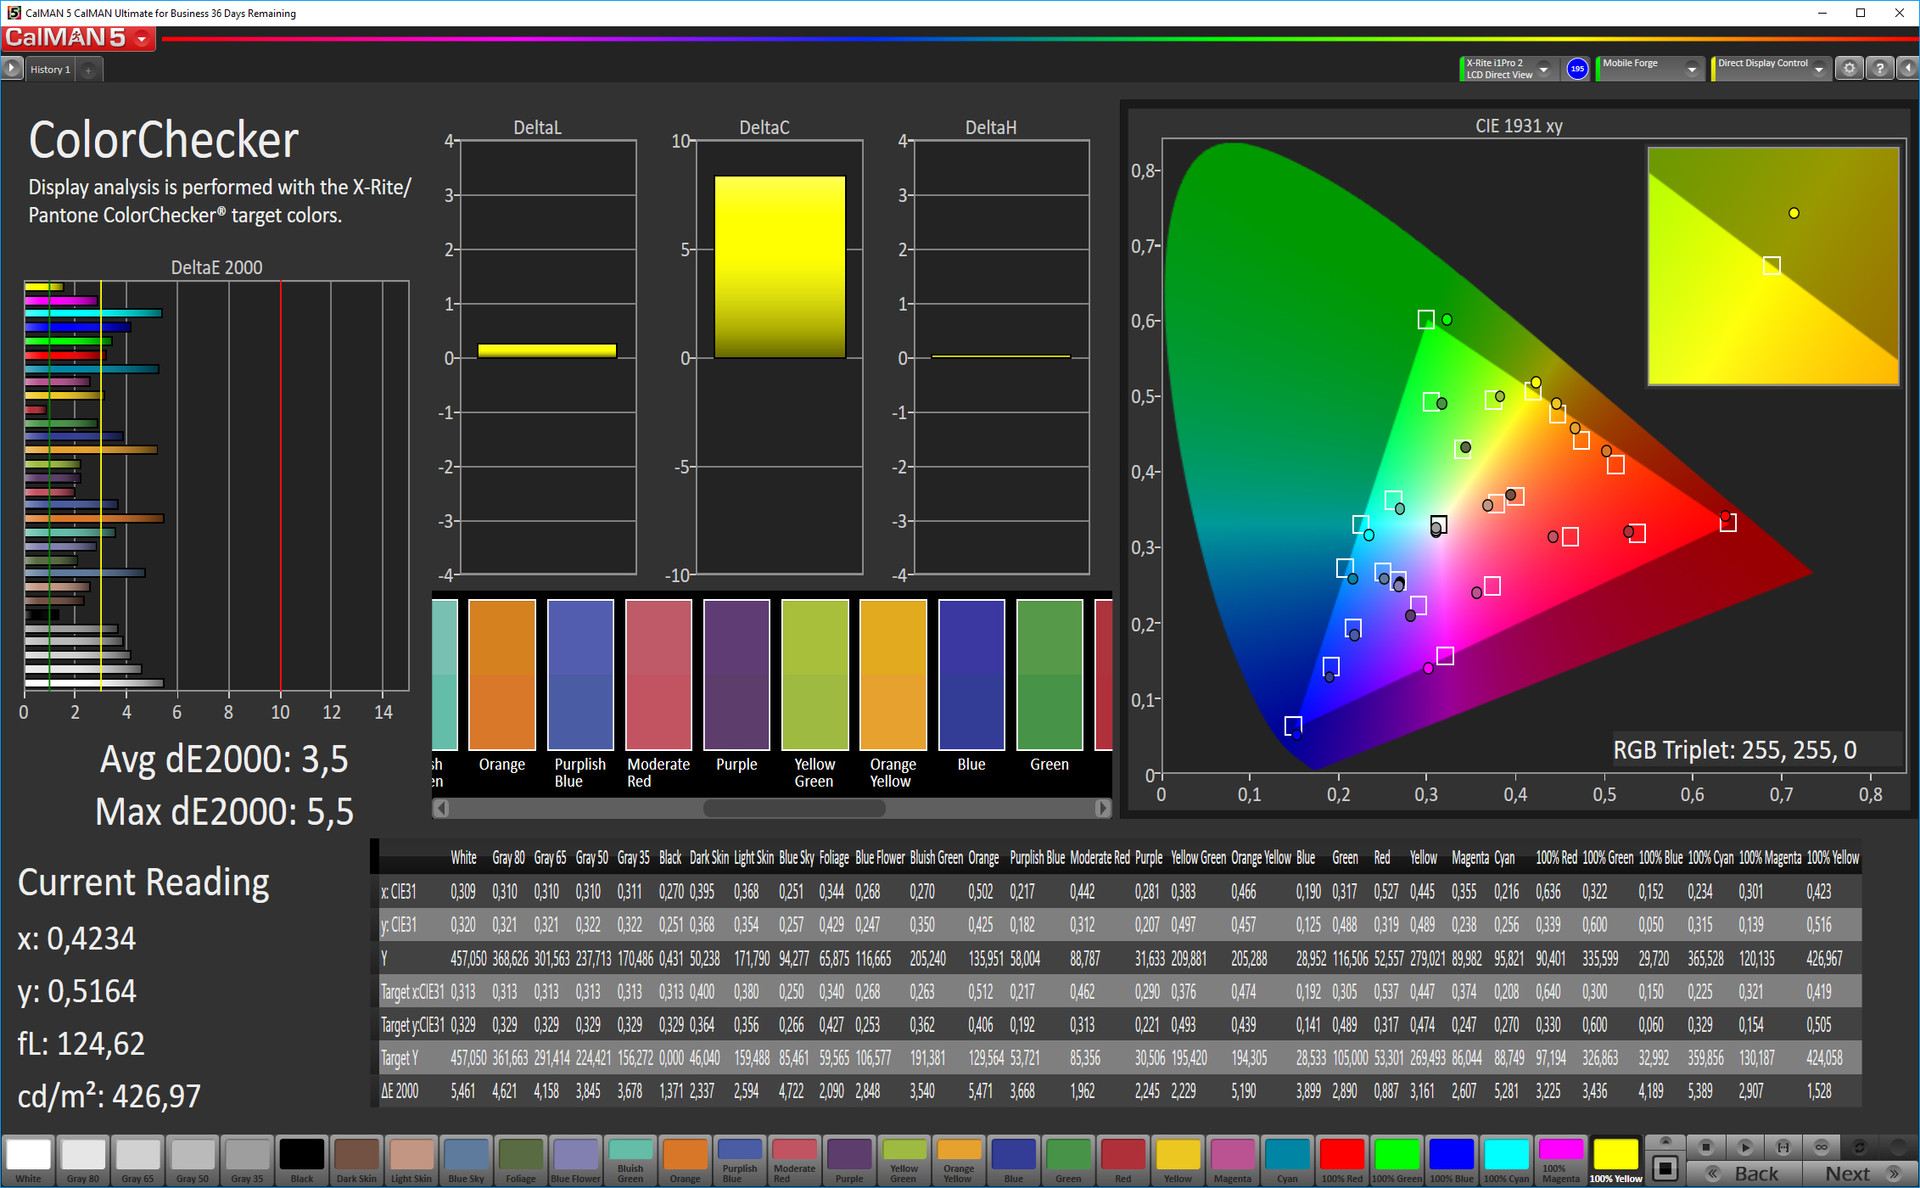Screen dimensions: 1920x1188
Task: Toggle the black pattern window square button
Action: pyautogui.click(x=1665, y=1167)
